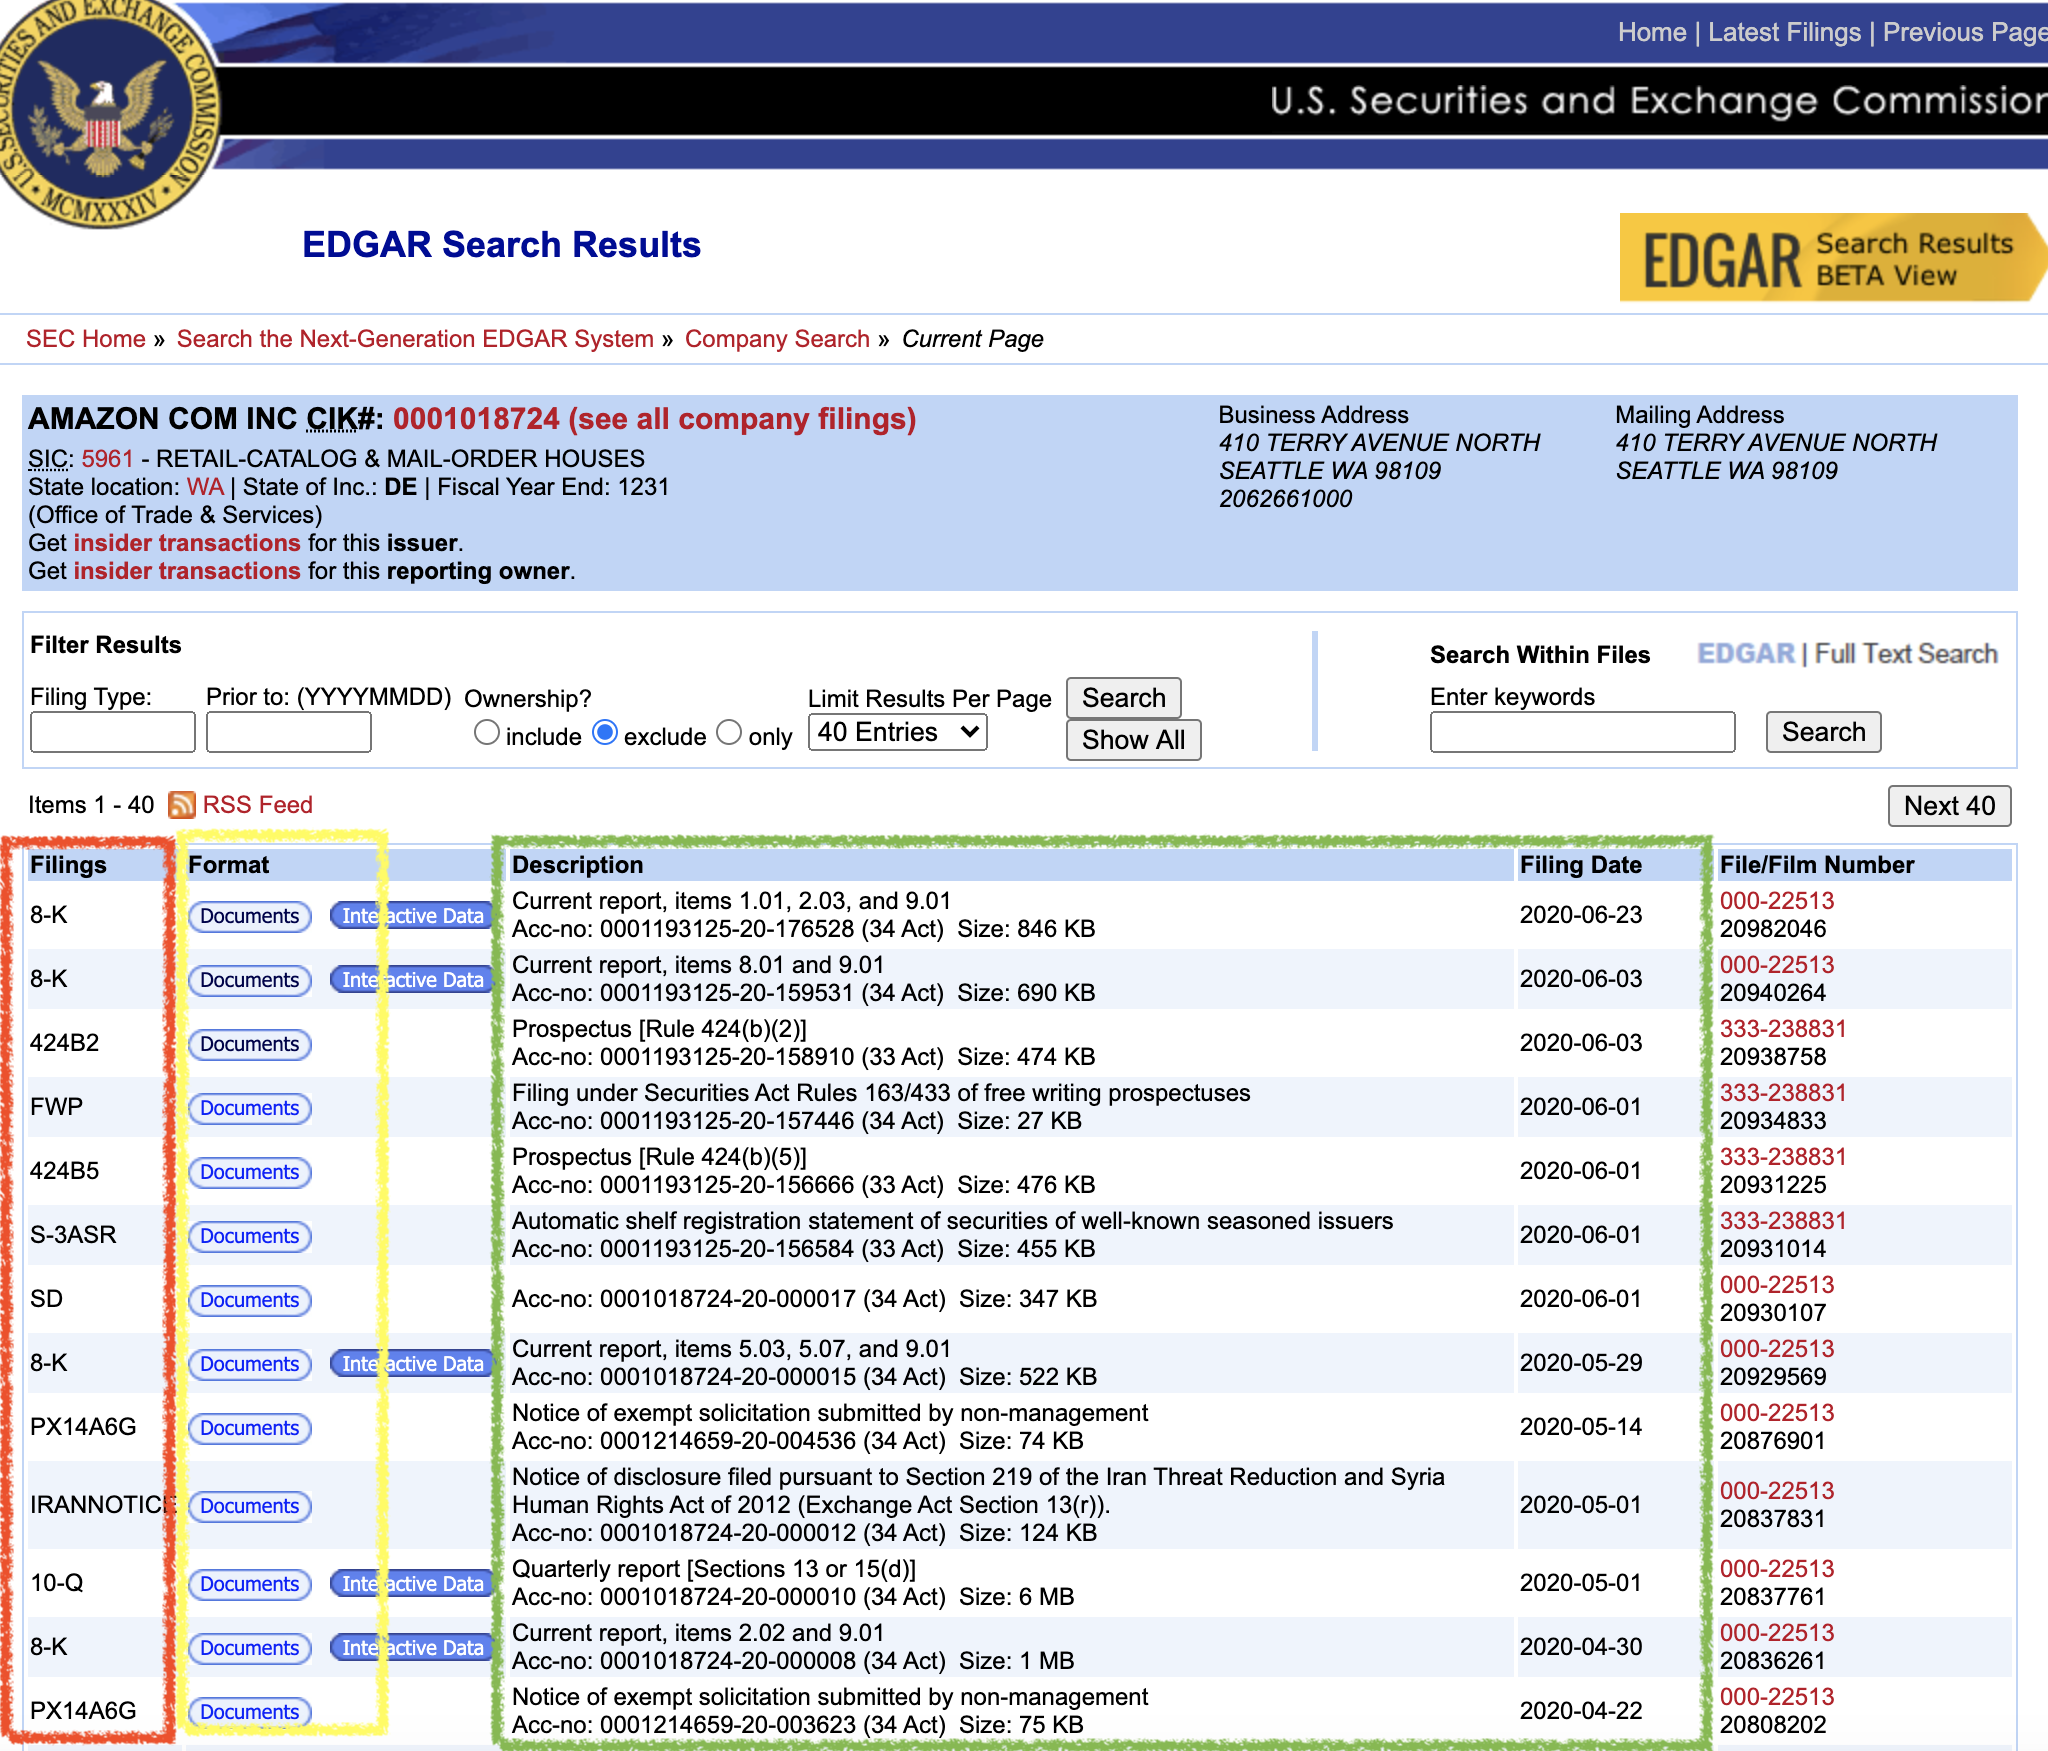2048x1751 pixels.
Task: Click the Enter keywords input field
Action: point(1582,732)
